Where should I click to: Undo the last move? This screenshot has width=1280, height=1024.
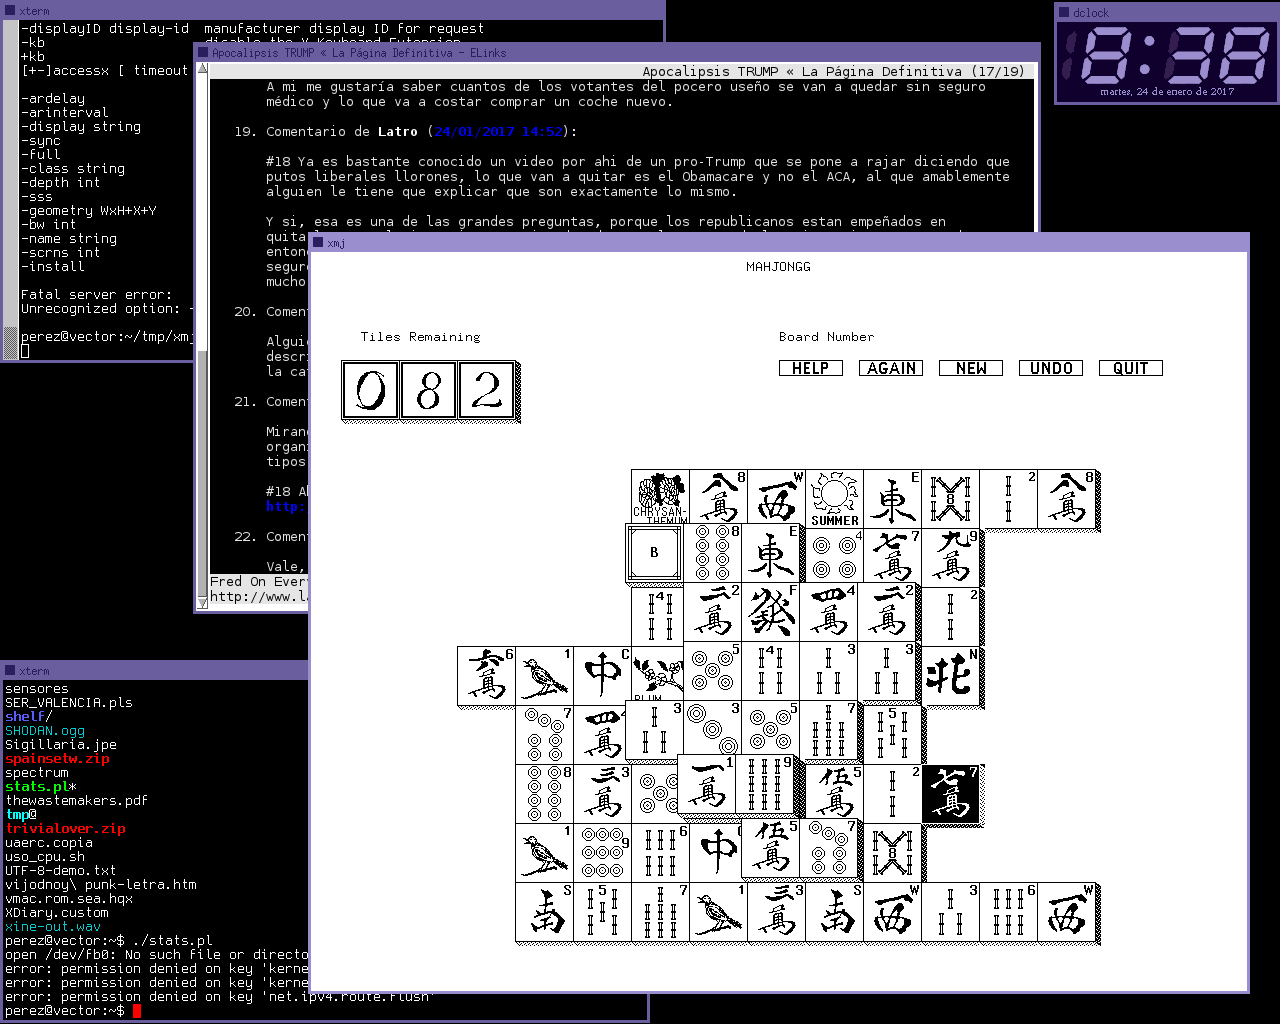1050,368
